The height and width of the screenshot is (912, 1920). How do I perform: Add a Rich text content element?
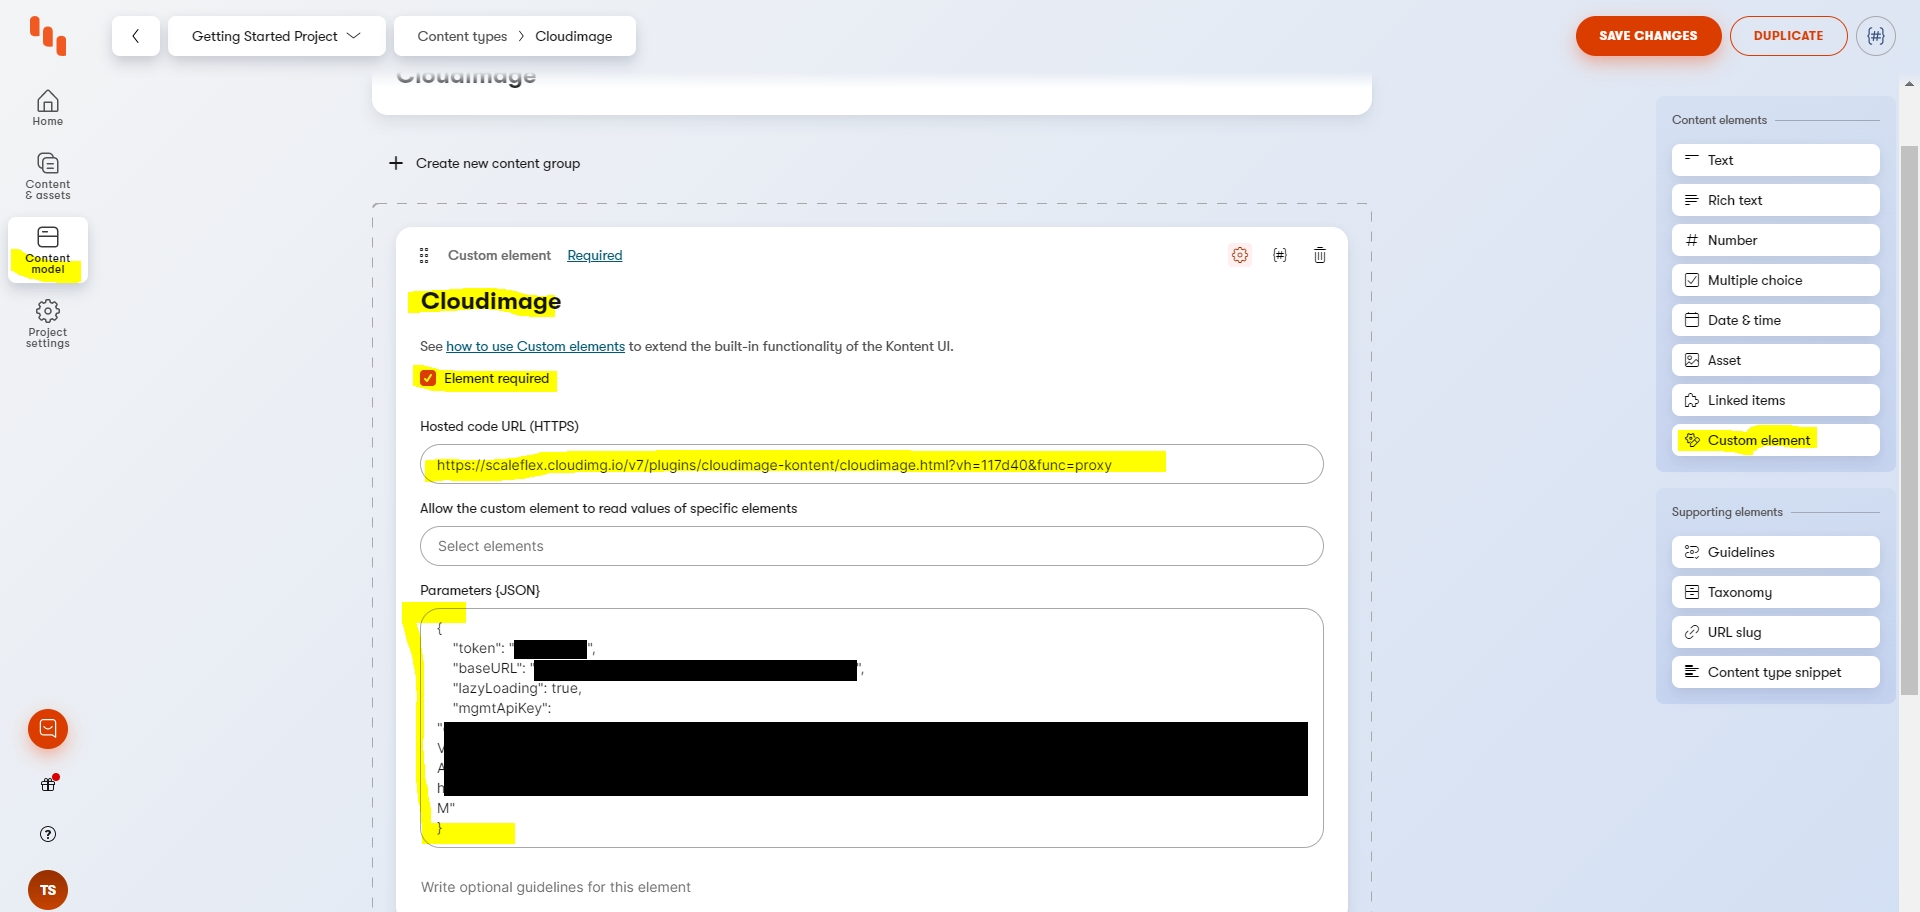tap(1775, 200)
